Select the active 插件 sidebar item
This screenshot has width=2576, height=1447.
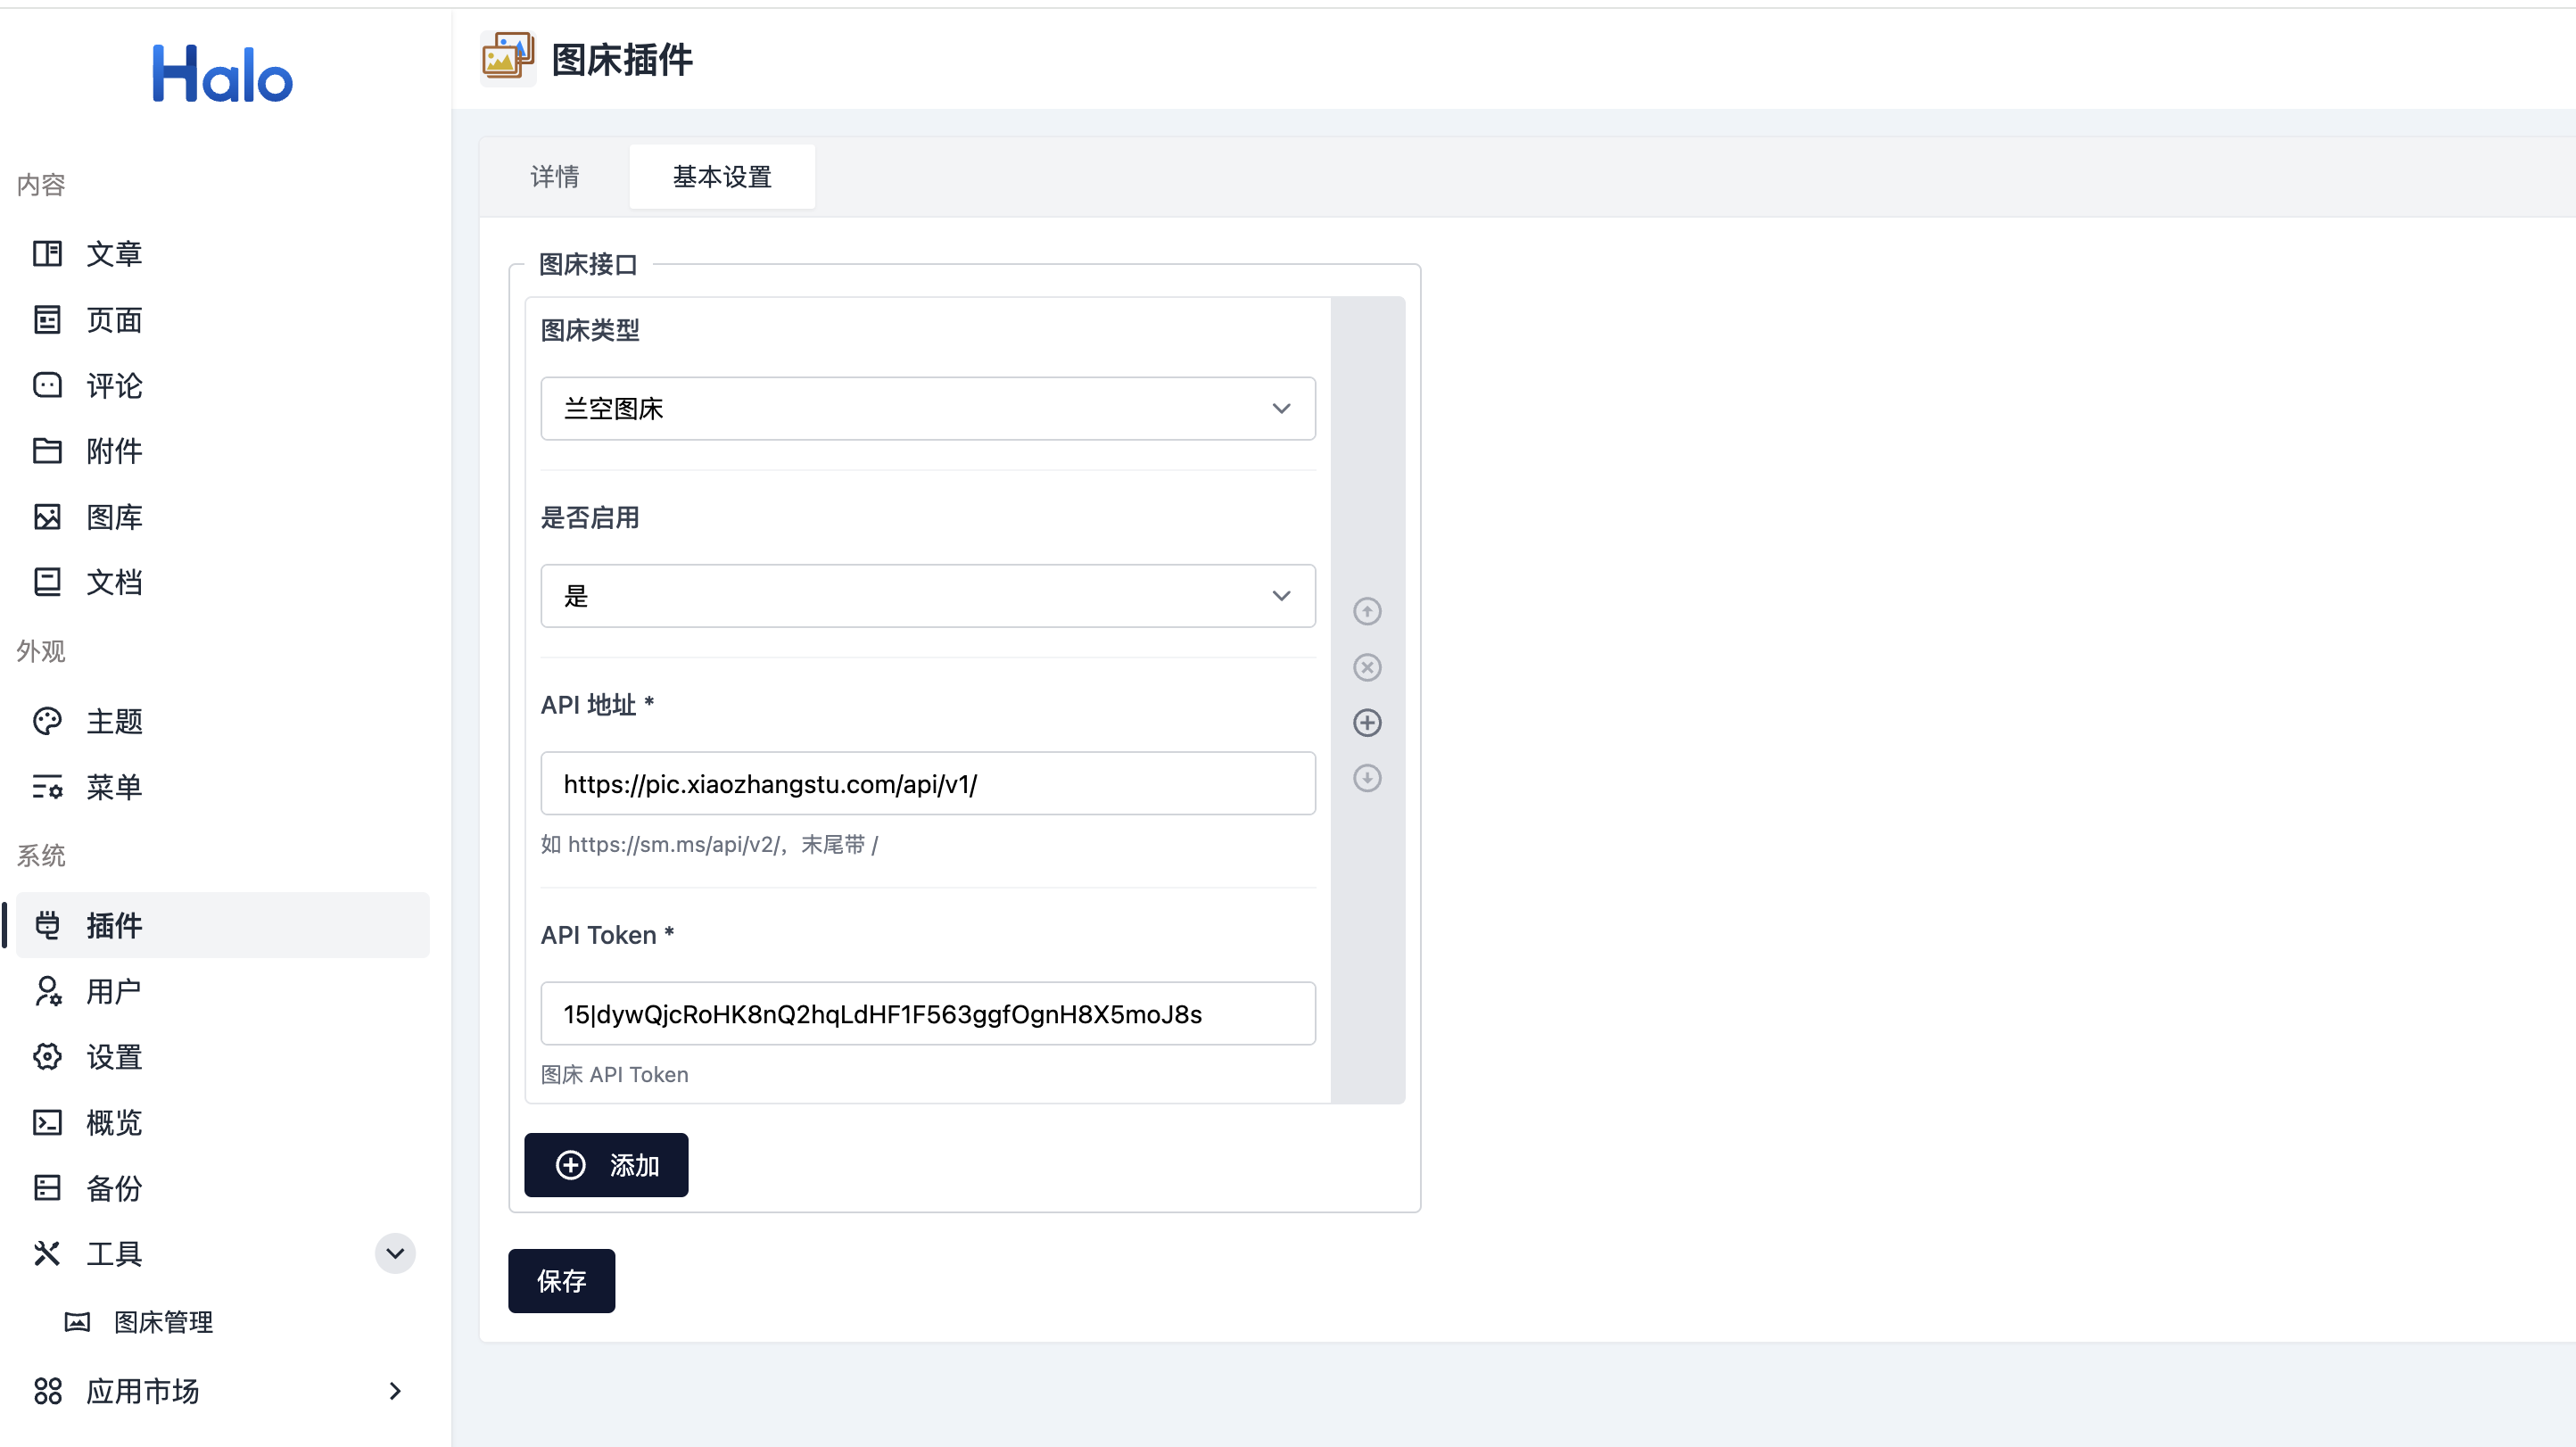tap(222, 925)
